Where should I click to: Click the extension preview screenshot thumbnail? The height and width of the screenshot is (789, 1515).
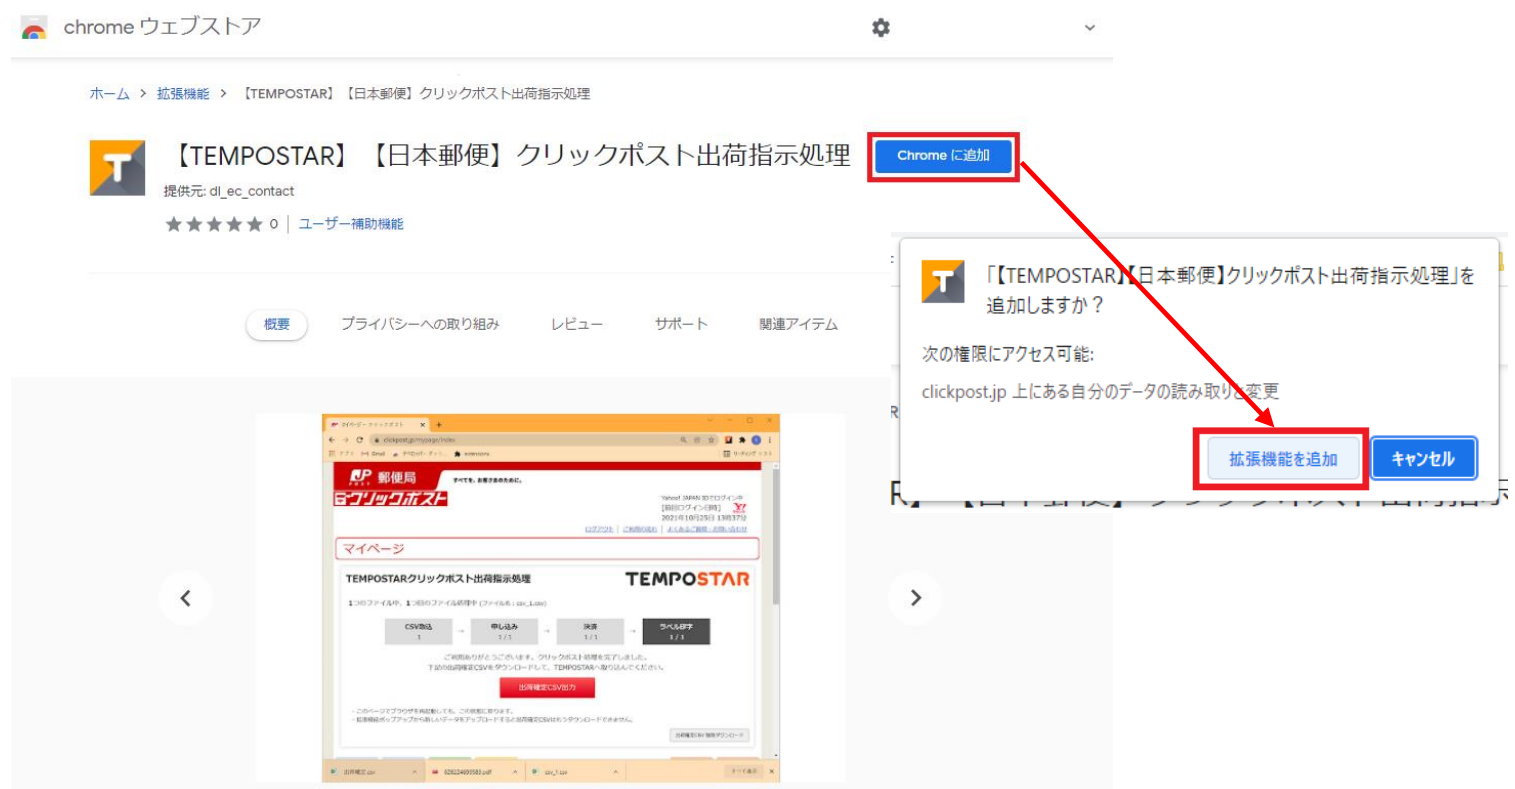tap(551, 598)
